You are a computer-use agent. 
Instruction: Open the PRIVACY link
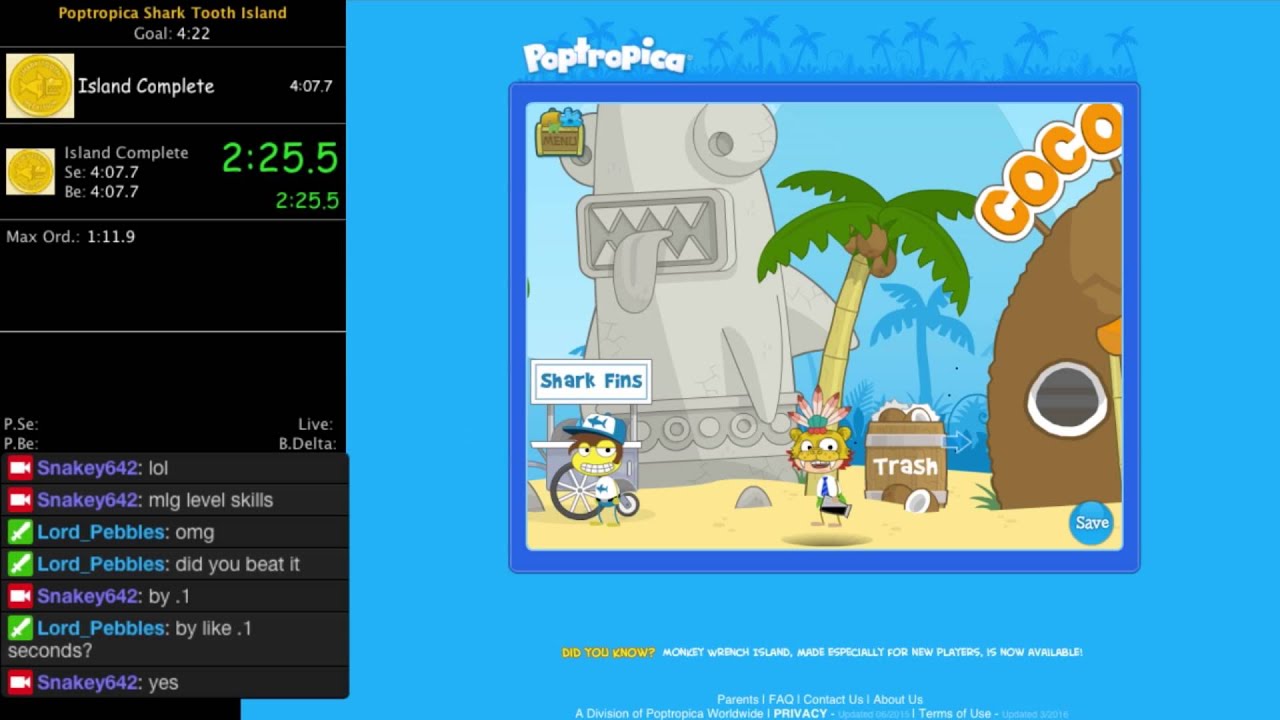pyautogui.click(x=800, y=713)
